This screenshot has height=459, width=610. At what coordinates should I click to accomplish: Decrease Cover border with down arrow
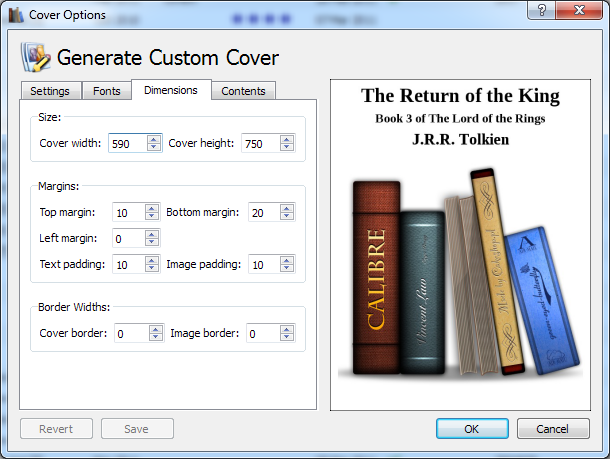[156, 338]
